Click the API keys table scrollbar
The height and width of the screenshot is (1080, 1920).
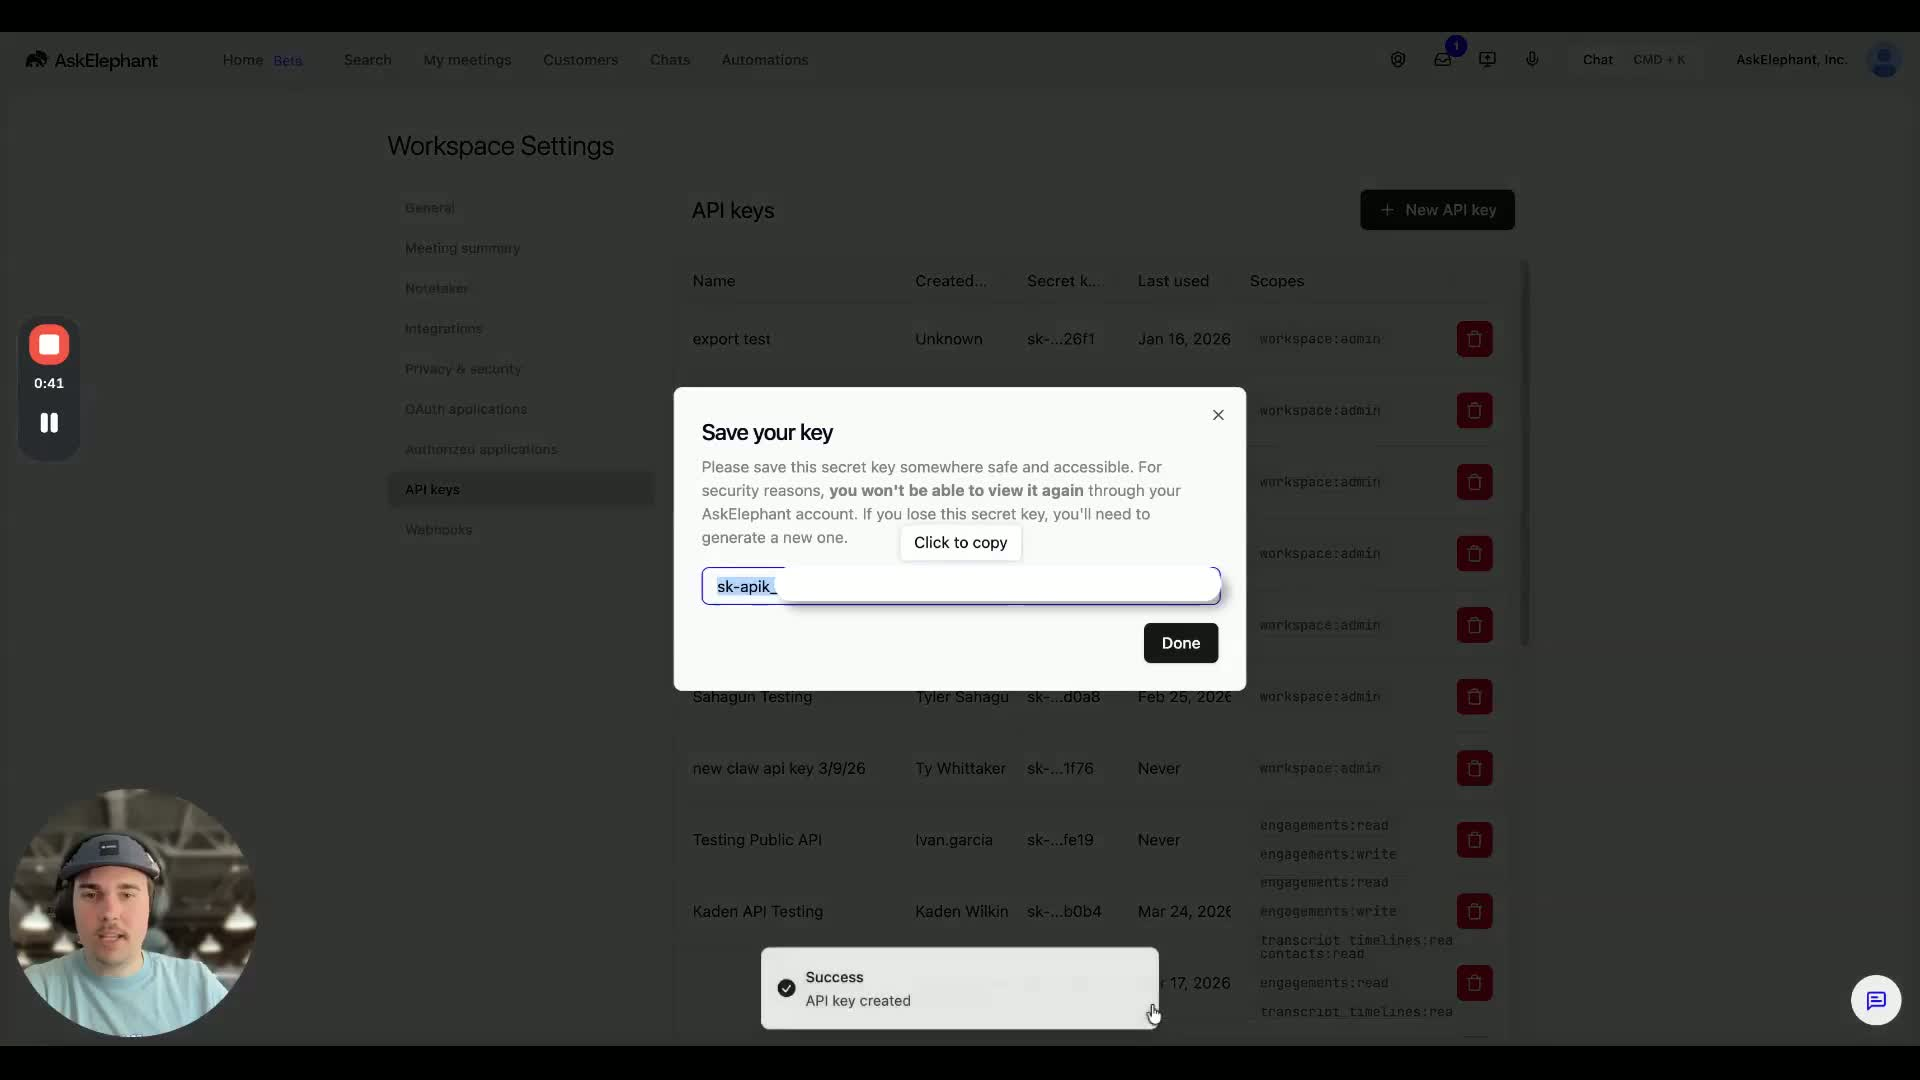coord(1524,453)
